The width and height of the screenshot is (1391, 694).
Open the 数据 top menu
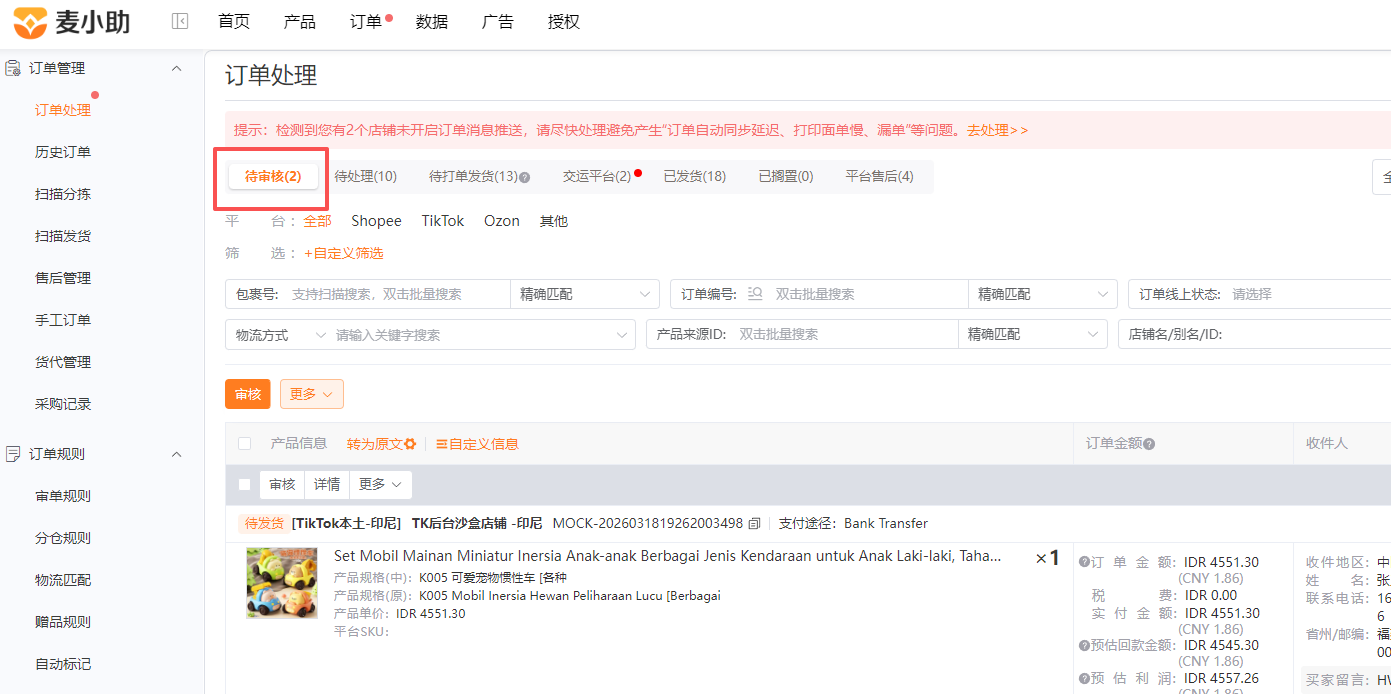(432, 22)
